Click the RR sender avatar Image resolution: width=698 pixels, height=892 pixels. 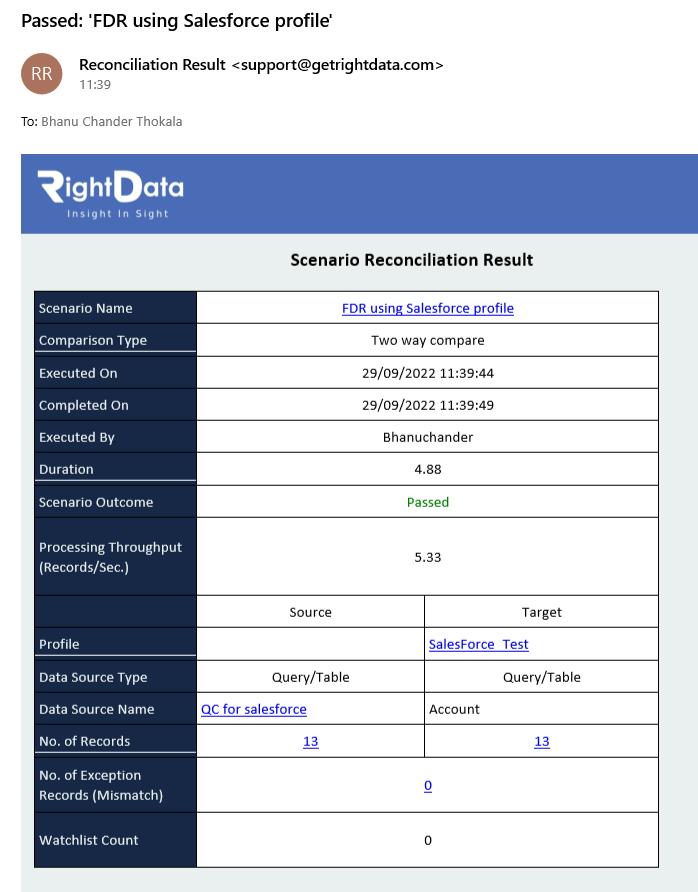click(42, 73)
